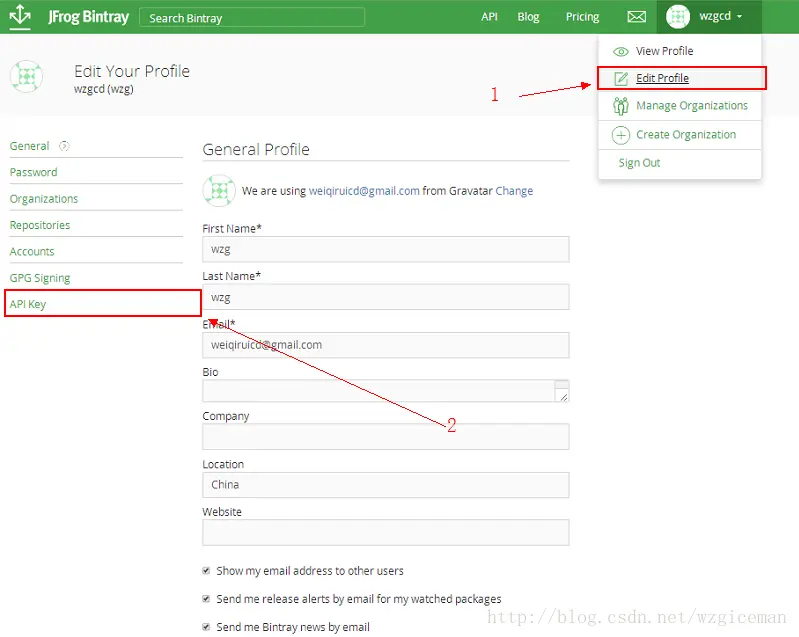This screenshot has height=637, width=799.
Task: Click the Gravatar image in General Profile
Action: point(219,191)
